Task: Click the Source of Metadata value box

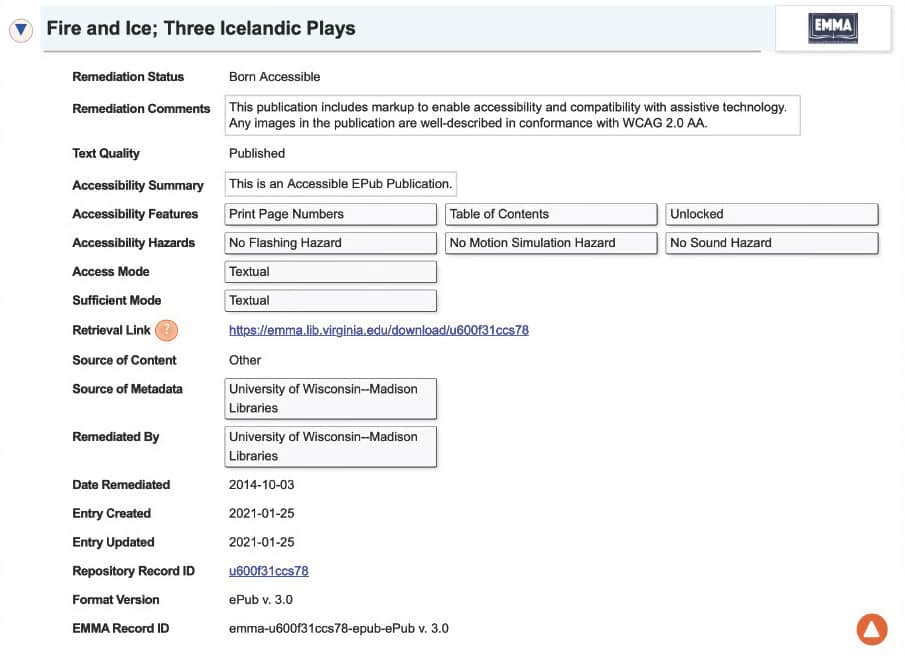Action: point(331,398)
